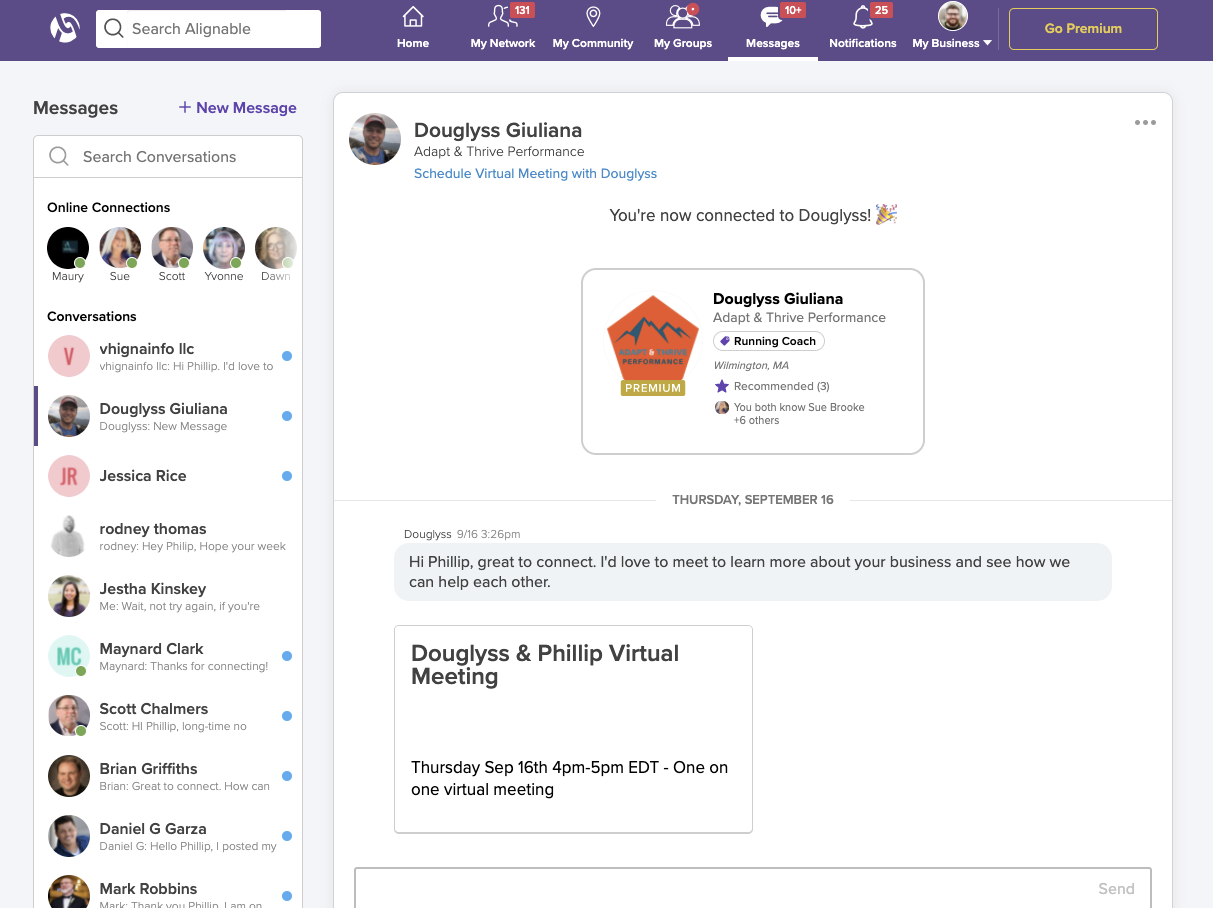Open My Network icon with 131 badge

[x=502, y=18]
